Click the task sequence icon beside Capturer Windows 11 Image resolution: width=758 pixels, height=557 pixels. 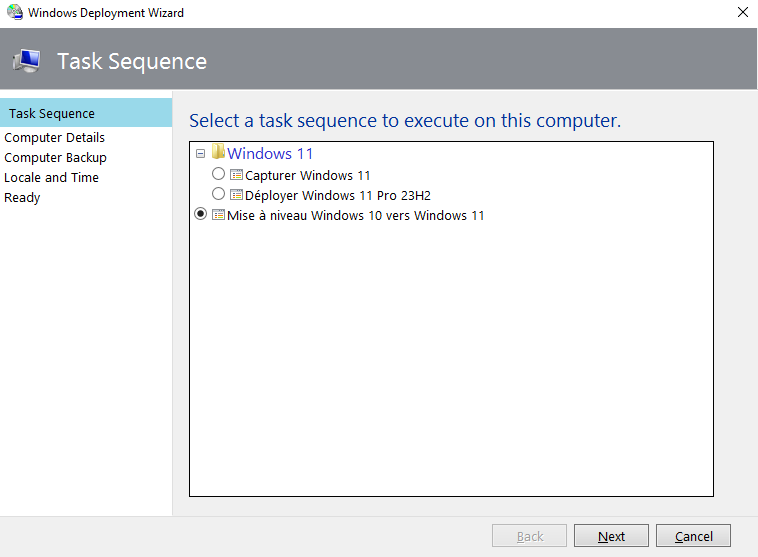tap(237, 175)
